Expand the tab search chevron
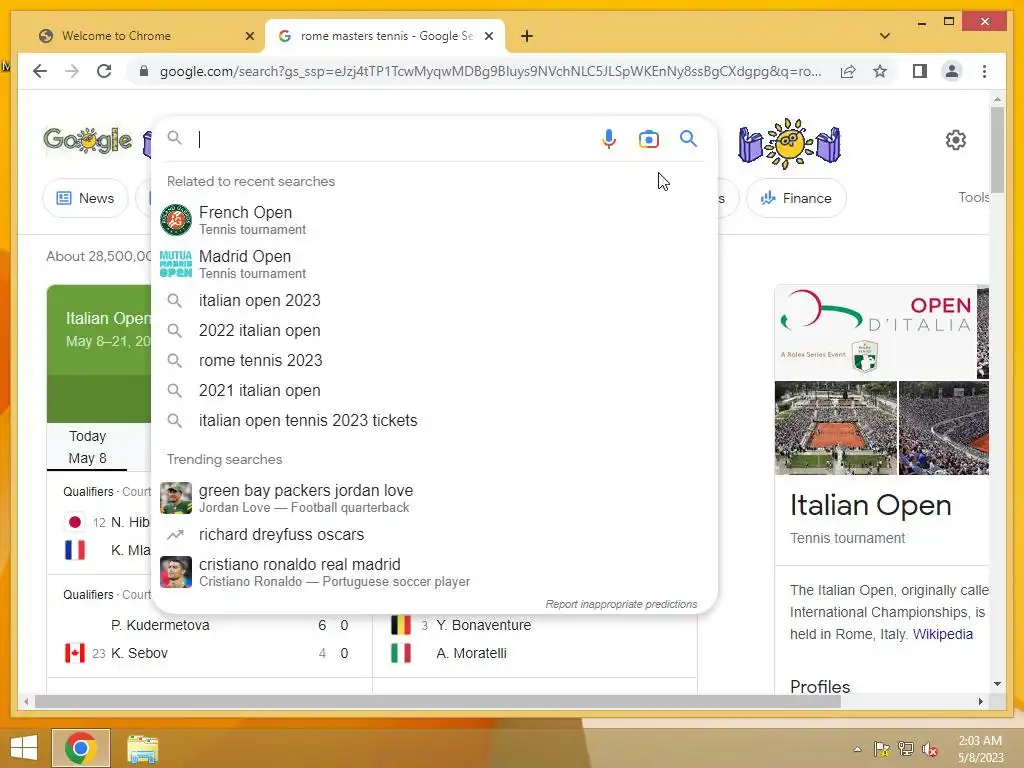 click(x=884, y=36)
